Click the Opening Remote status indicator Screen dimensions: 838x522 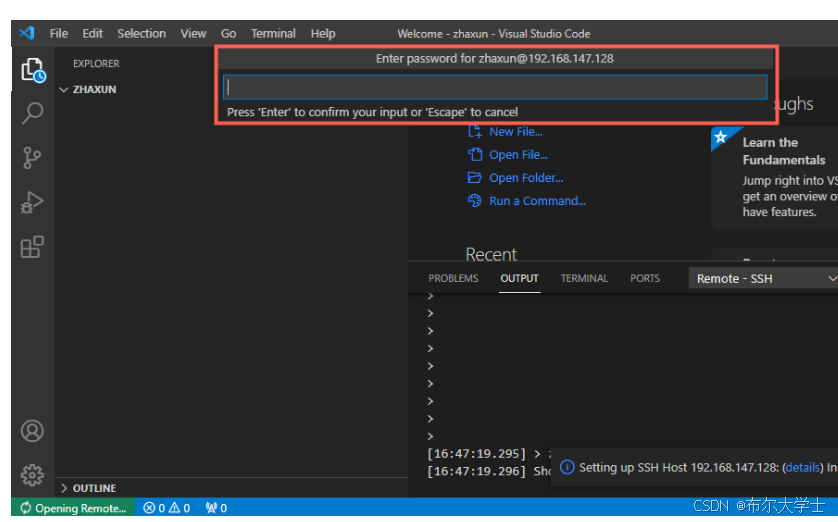73,508
